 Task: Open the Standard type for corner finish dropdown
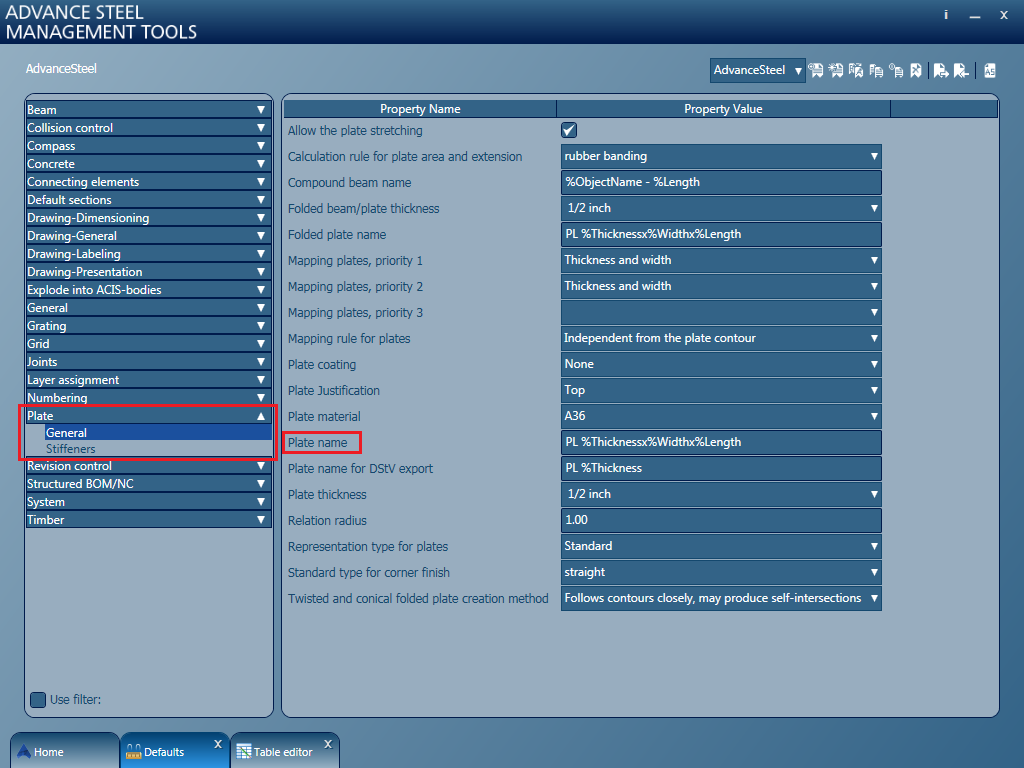pyautogui.click(x=721, y=572)
